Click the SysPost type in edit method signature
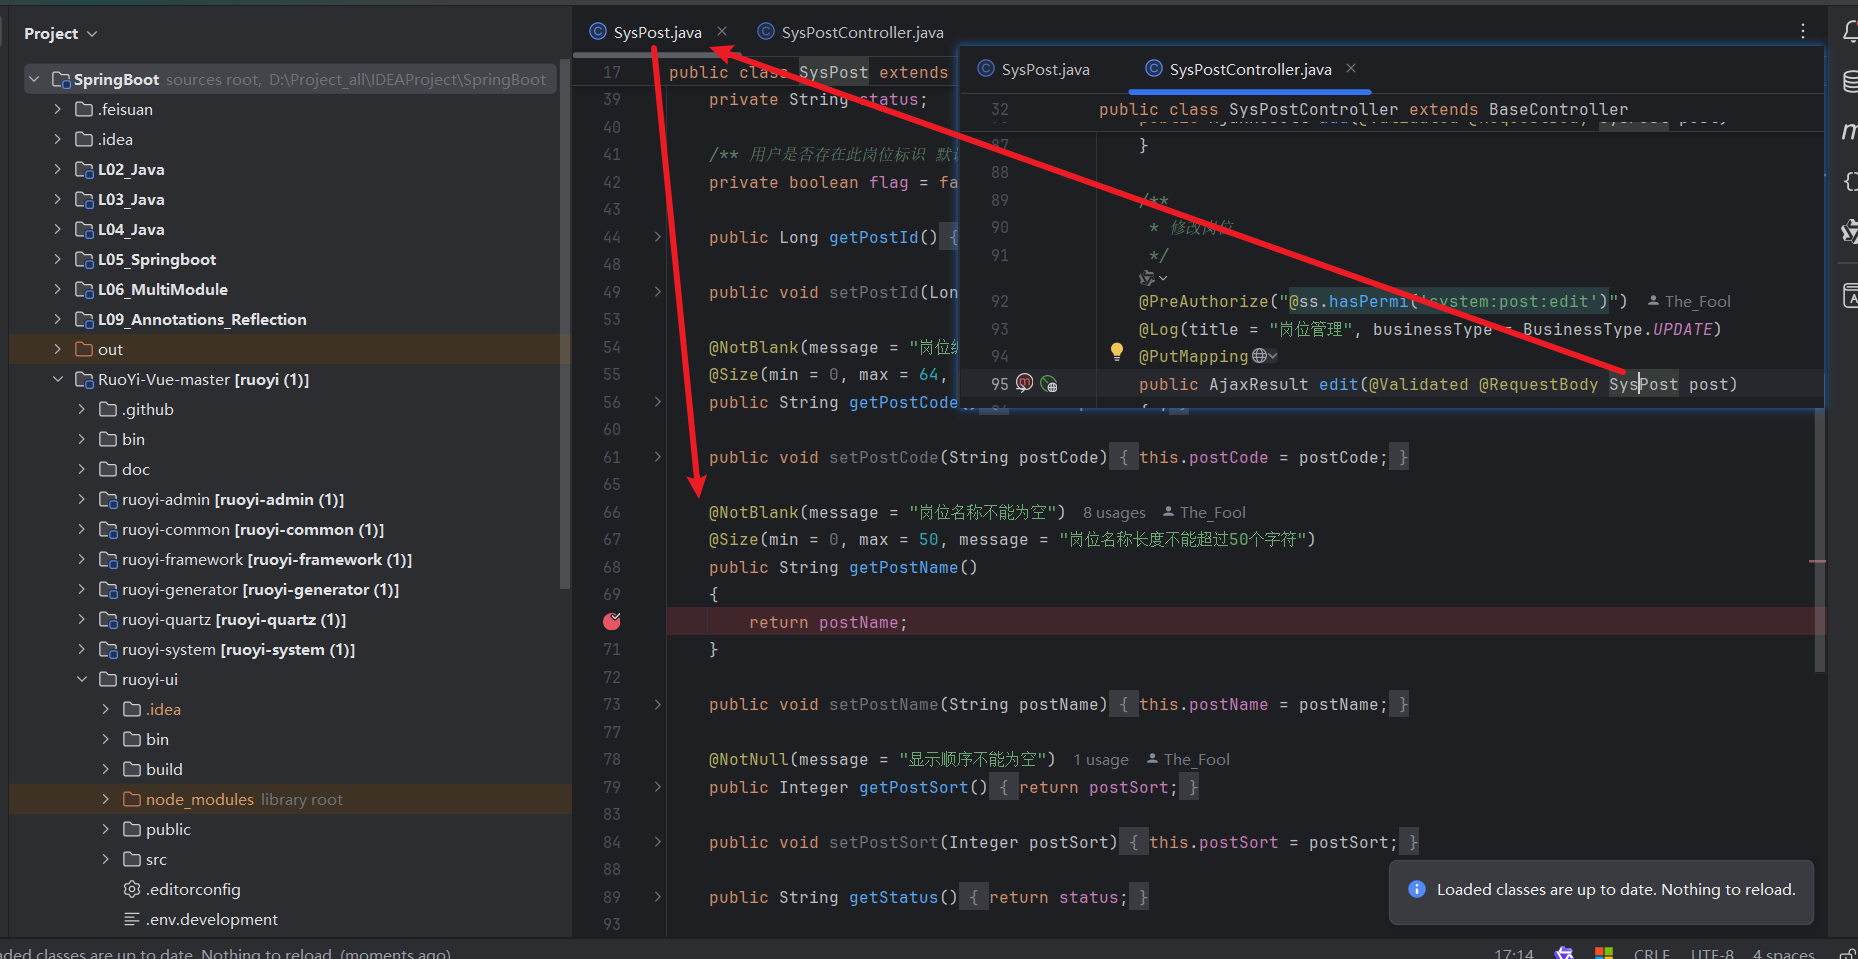Screen dimensions: 1858x959 tap(1643, 384)
